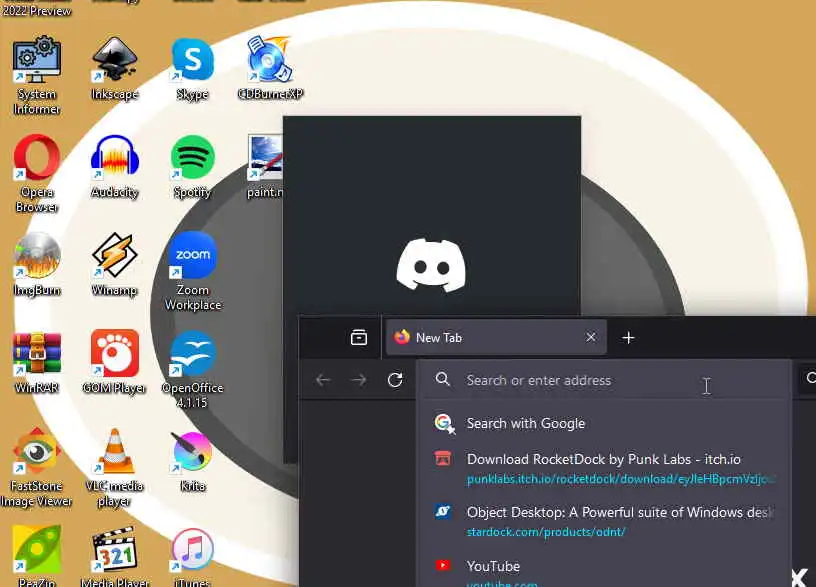This screenshot has height=587, width=816.
Task: Launch Inkscape from the desktop
Action: tap(114, 69)
